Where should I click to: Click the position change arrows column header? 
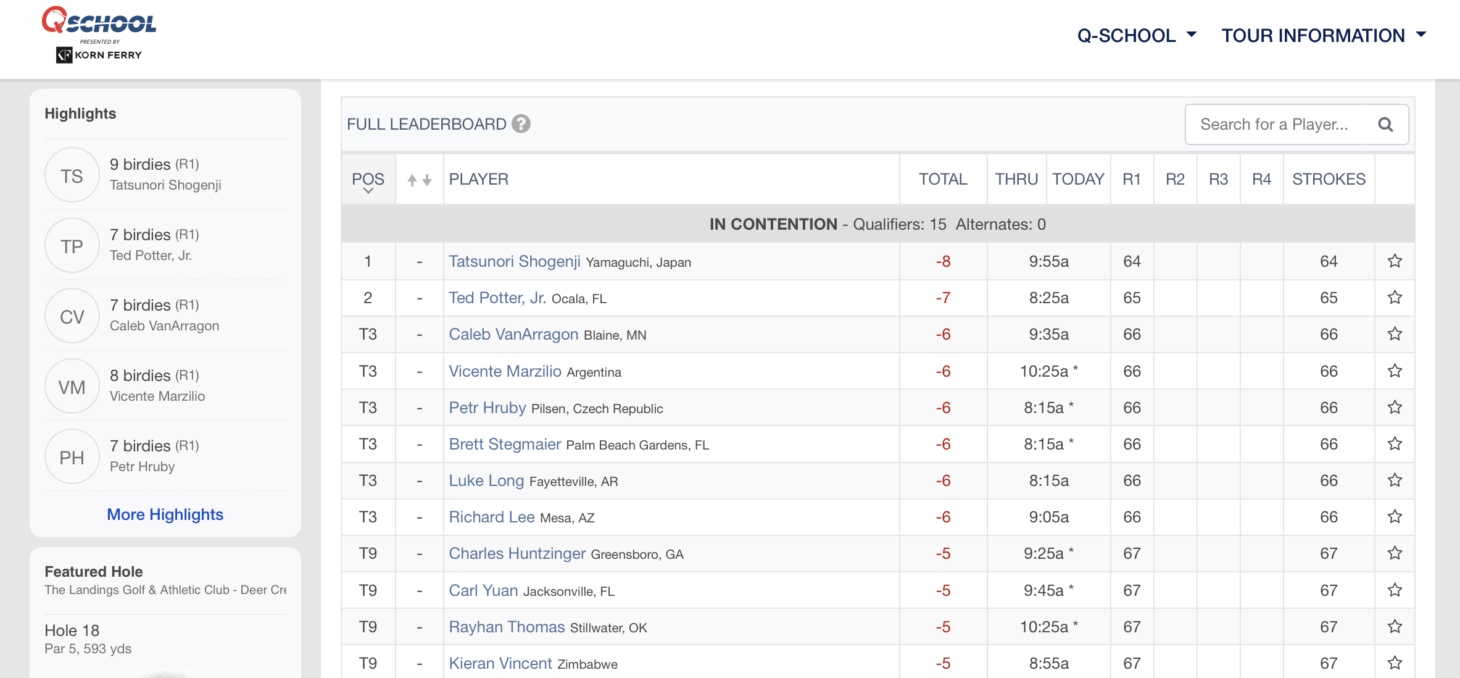pyautogui.click(x=419, y=180)
